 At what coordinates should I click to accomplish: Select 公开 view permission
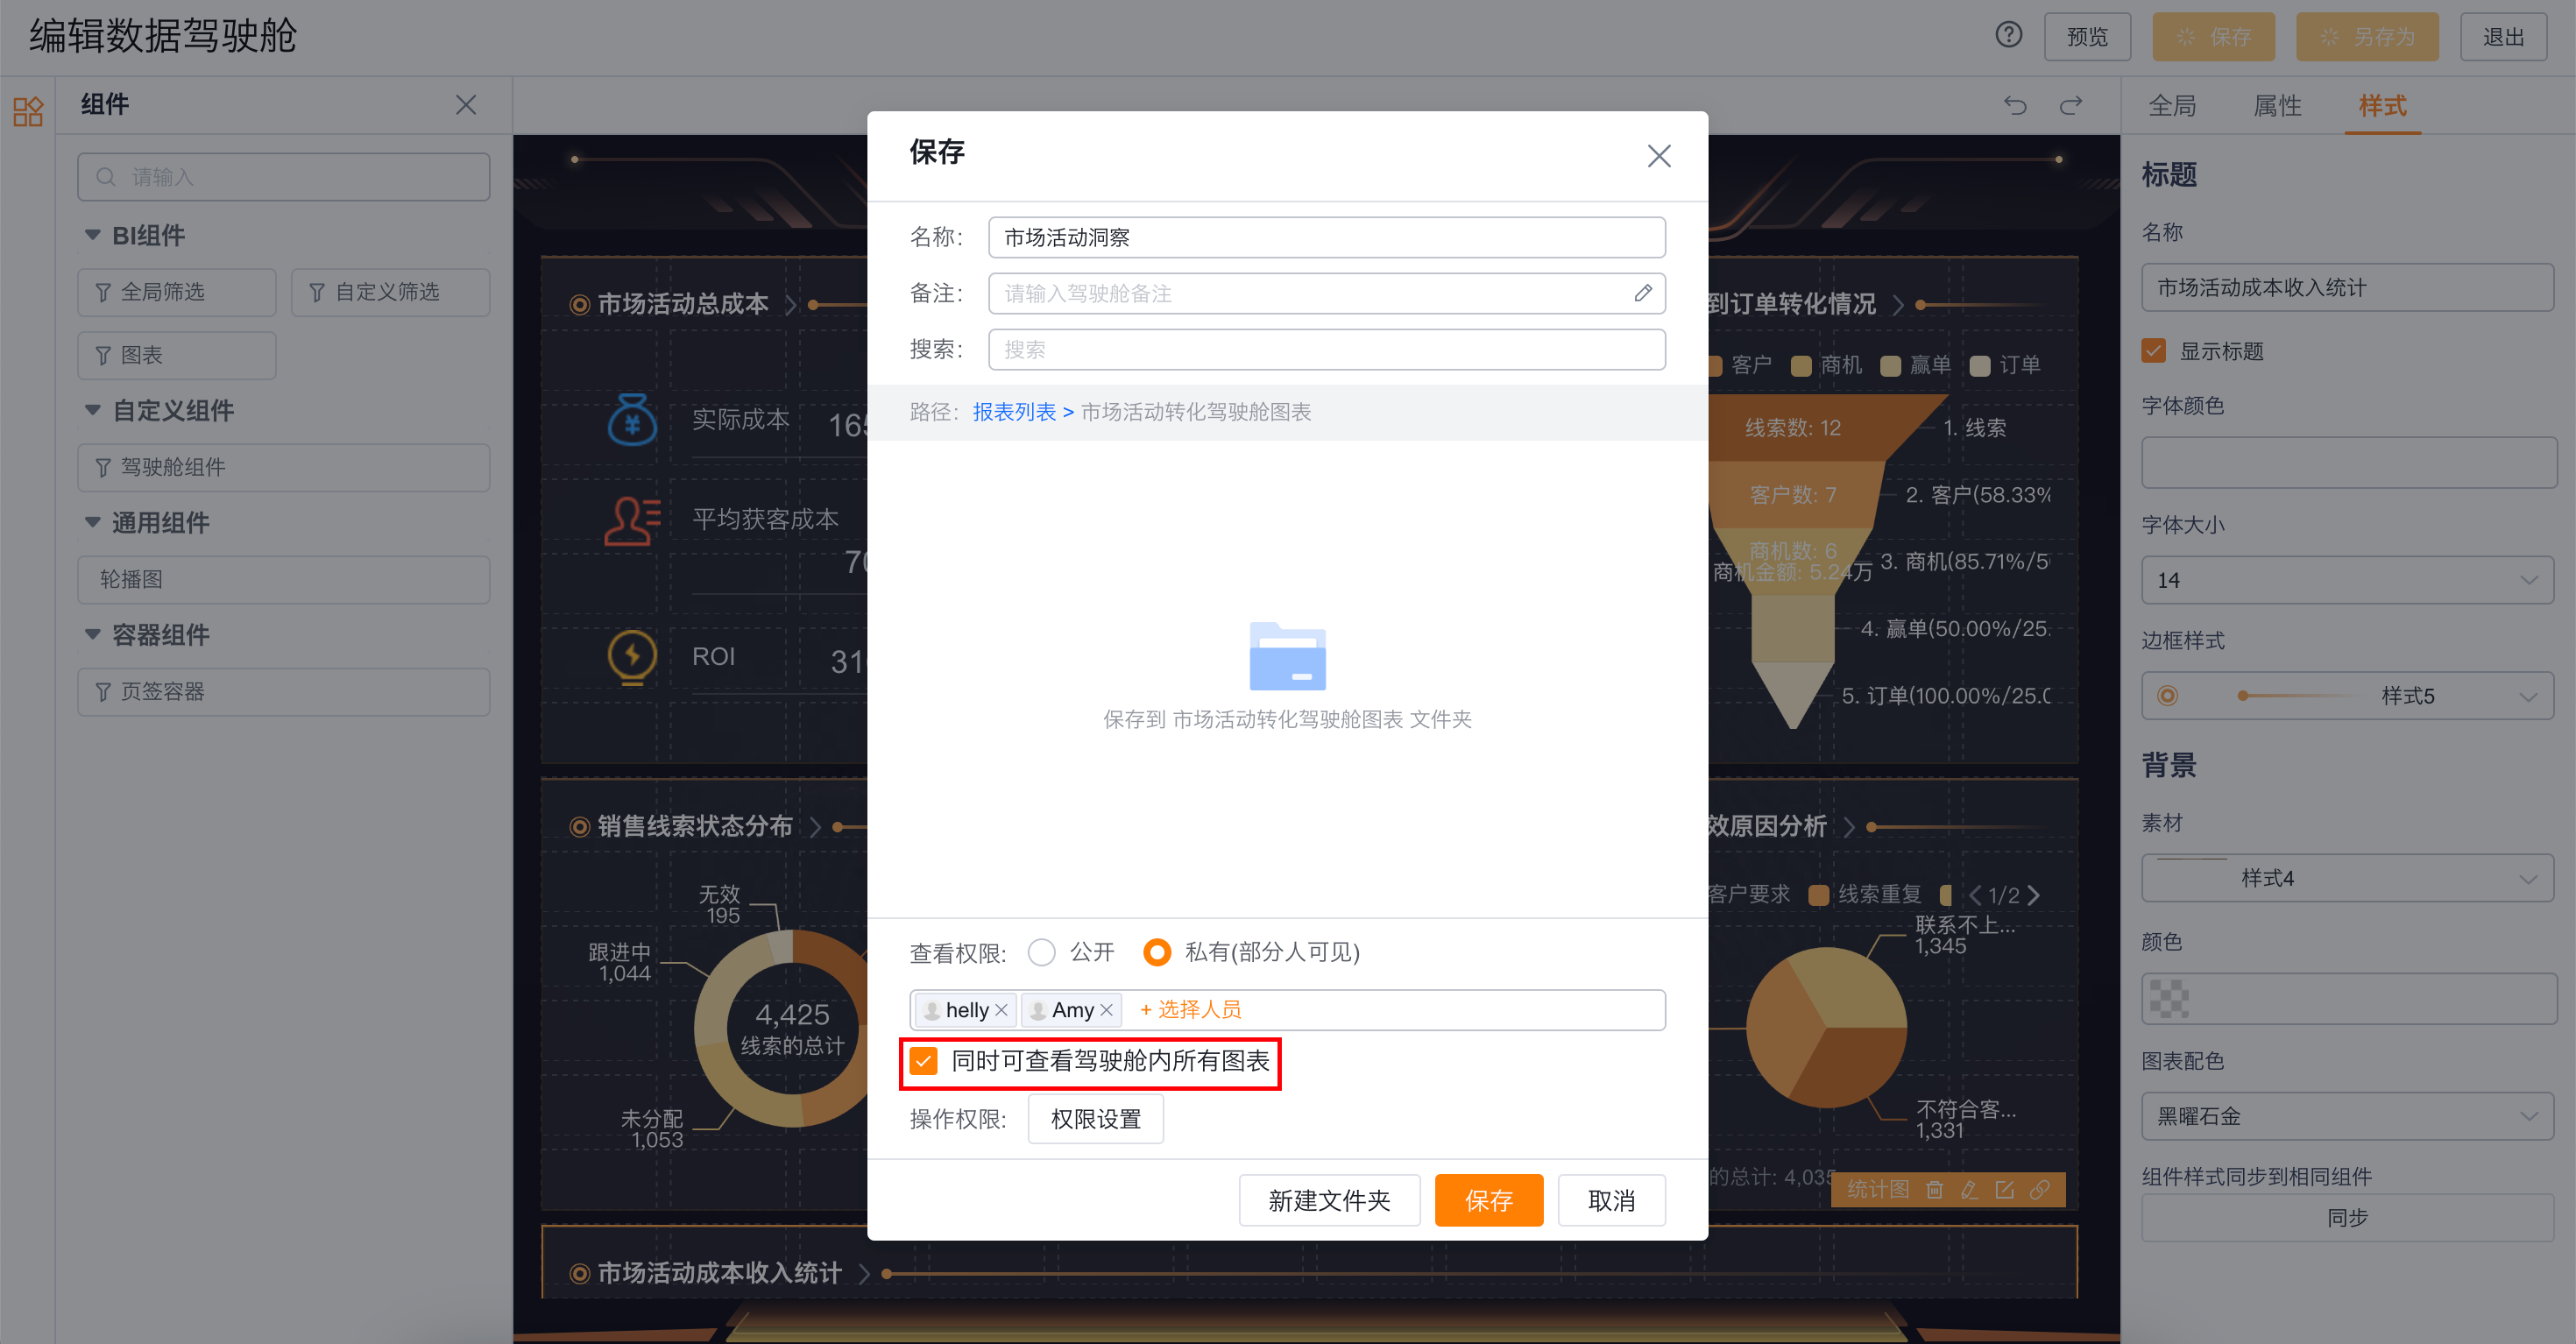(1041, 952)
